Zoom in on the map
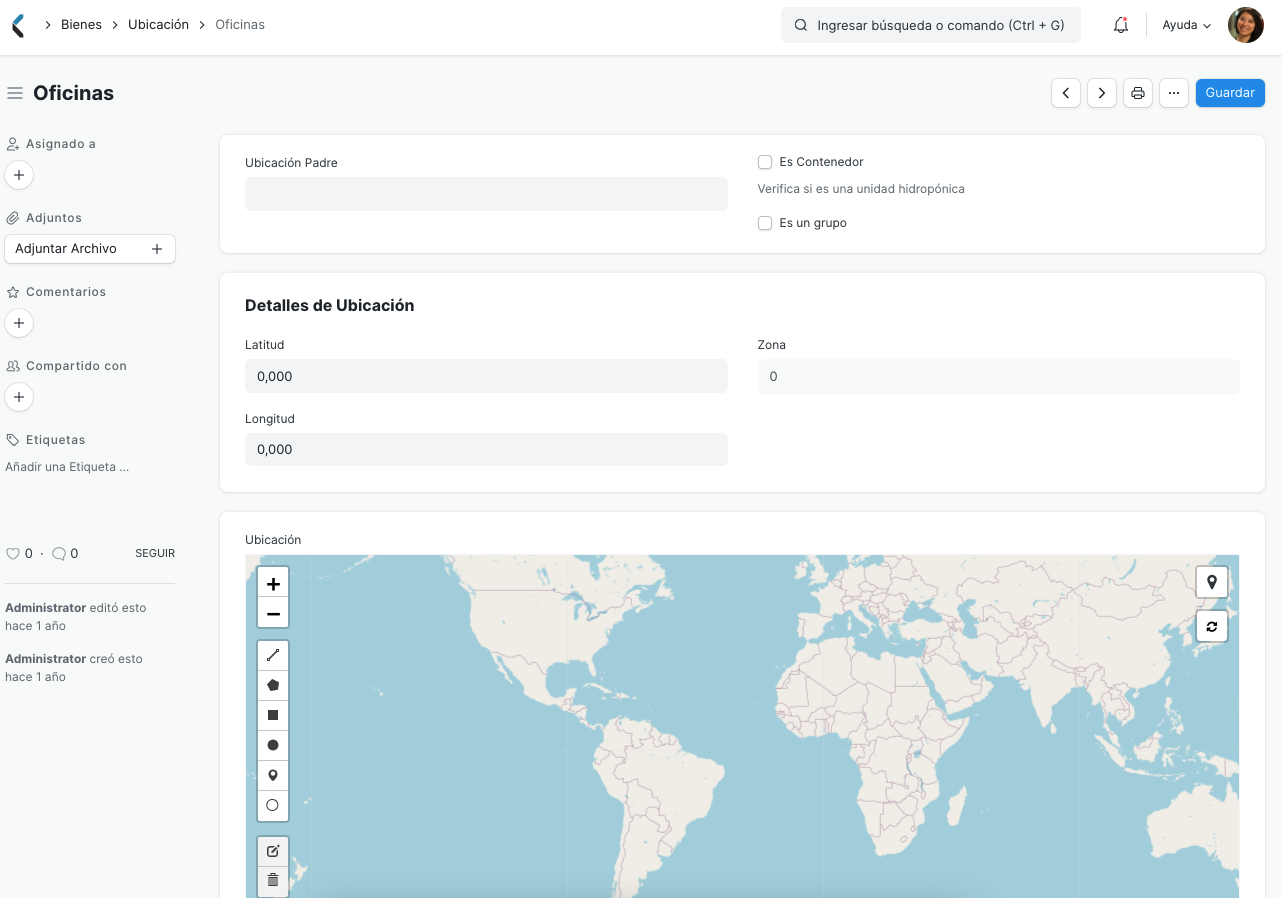The width and height of the screenshot is (1282, 898). tap(273, 584)
